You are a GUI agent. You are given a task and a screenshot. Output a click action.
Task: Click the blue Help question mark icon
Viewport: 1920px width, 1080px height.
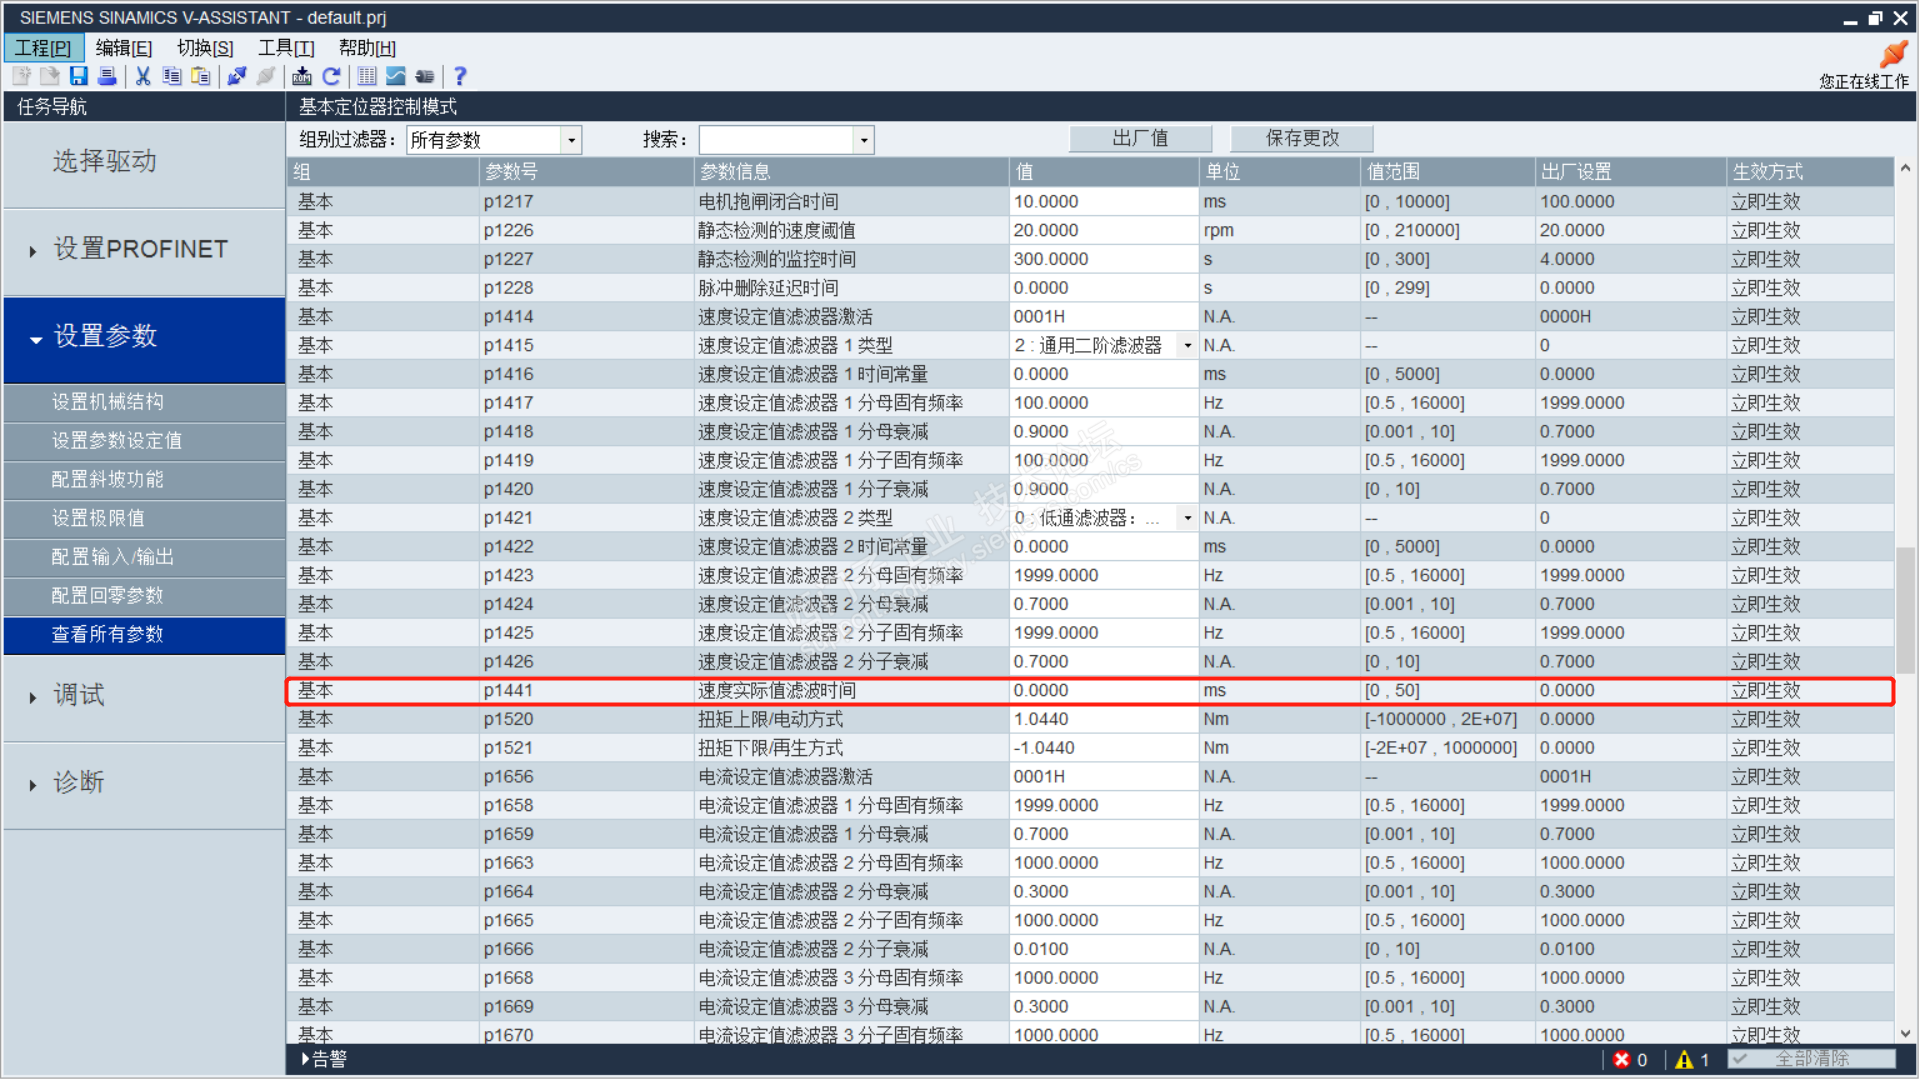460,76
